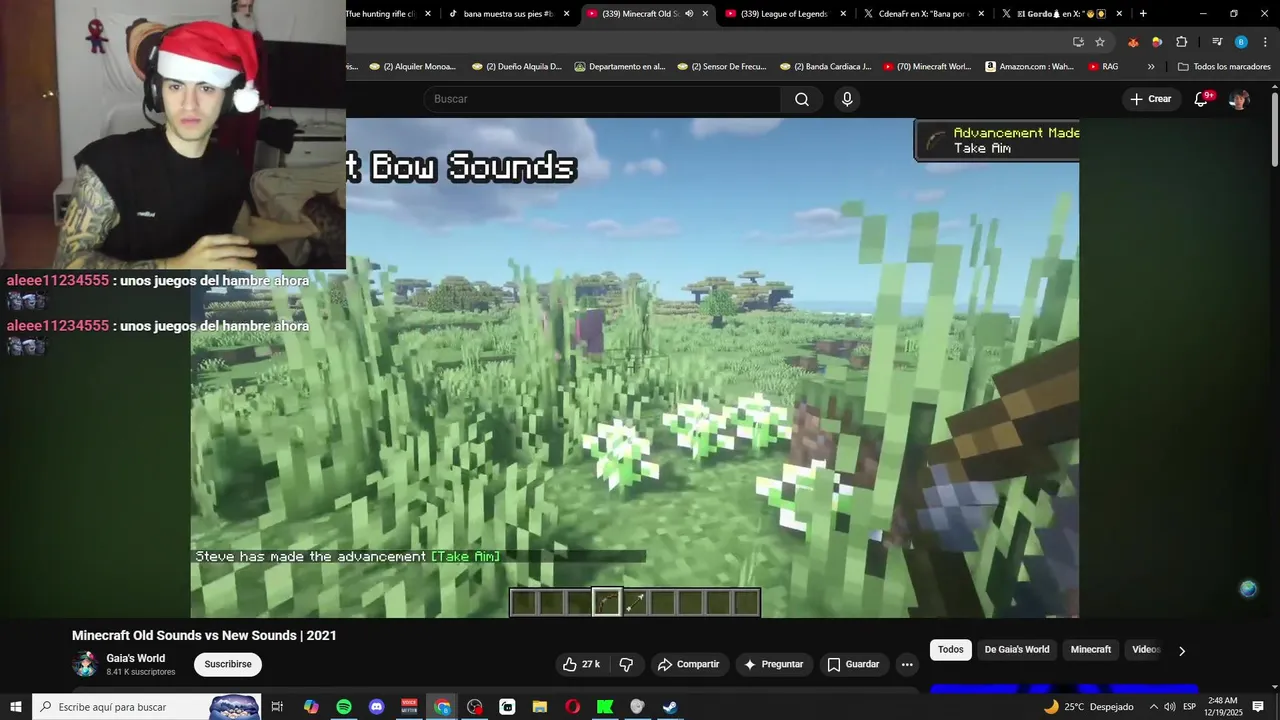Open Gaia's World channel avatar
1280x720 pixels.
(x=85, y=664)
